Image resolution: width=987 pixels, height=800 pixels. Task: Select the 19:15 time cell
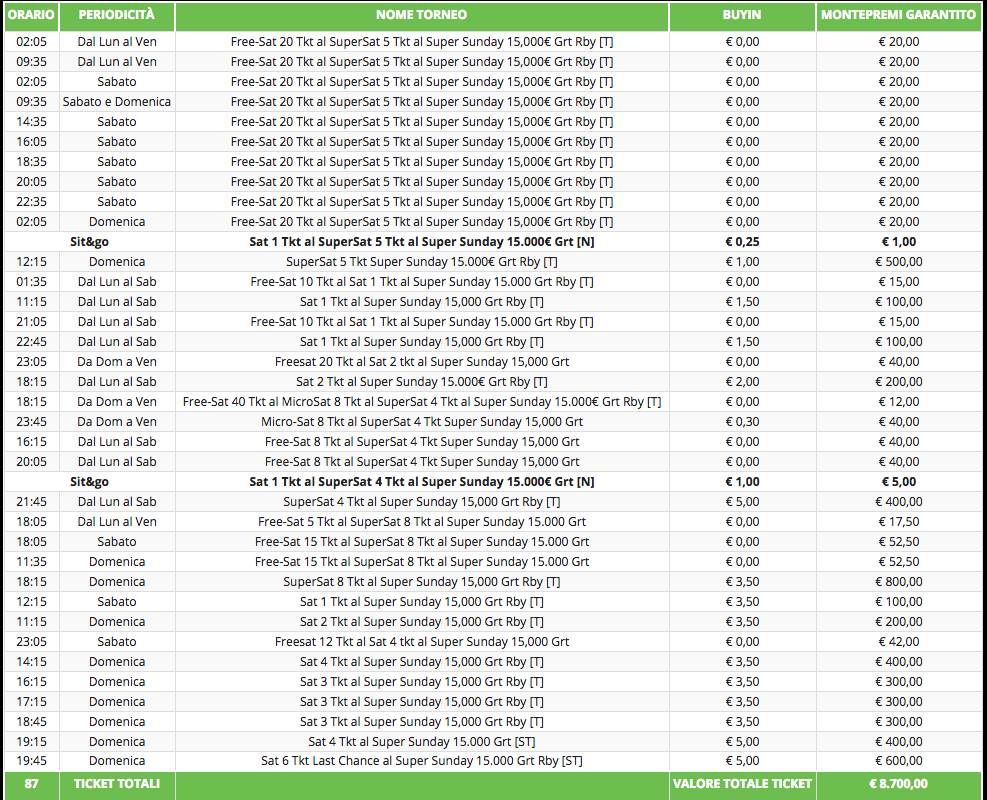coord(31,742)
